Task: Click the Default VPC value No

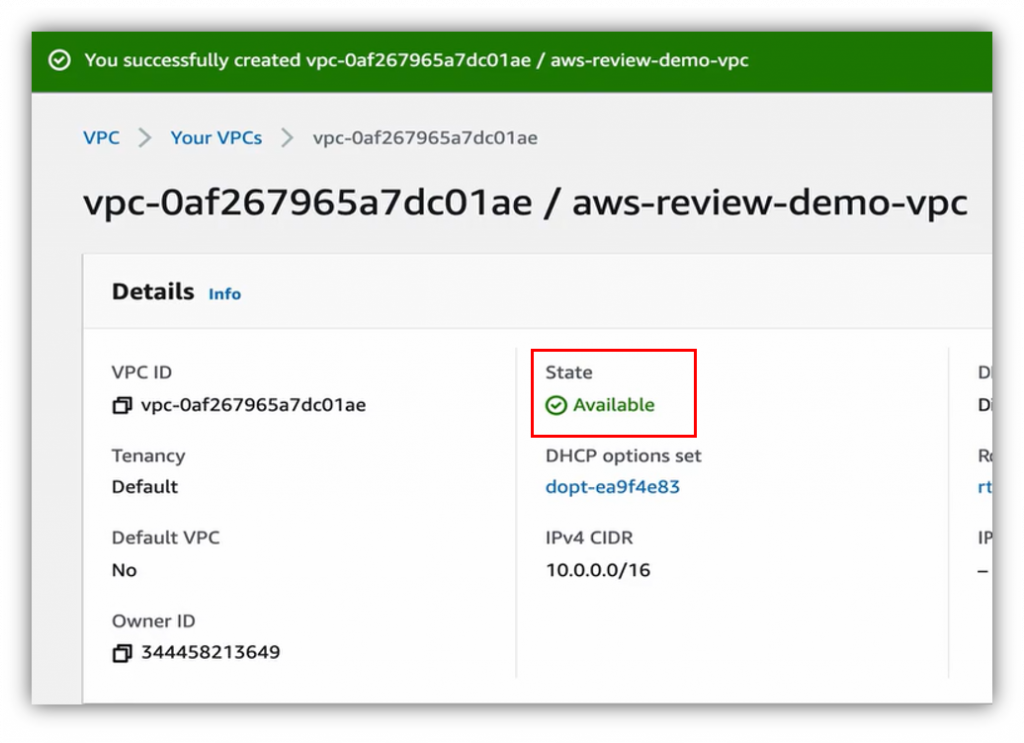Action: coord(124,570)
